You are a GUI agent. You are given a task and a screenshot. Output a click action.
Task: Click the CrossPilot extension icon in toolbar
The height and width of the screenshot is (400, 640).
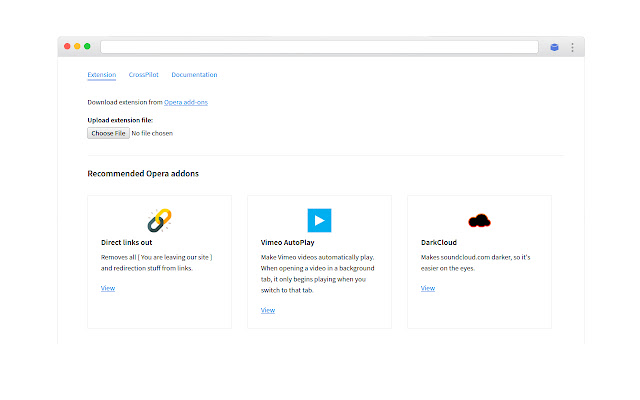click(554, 47)
